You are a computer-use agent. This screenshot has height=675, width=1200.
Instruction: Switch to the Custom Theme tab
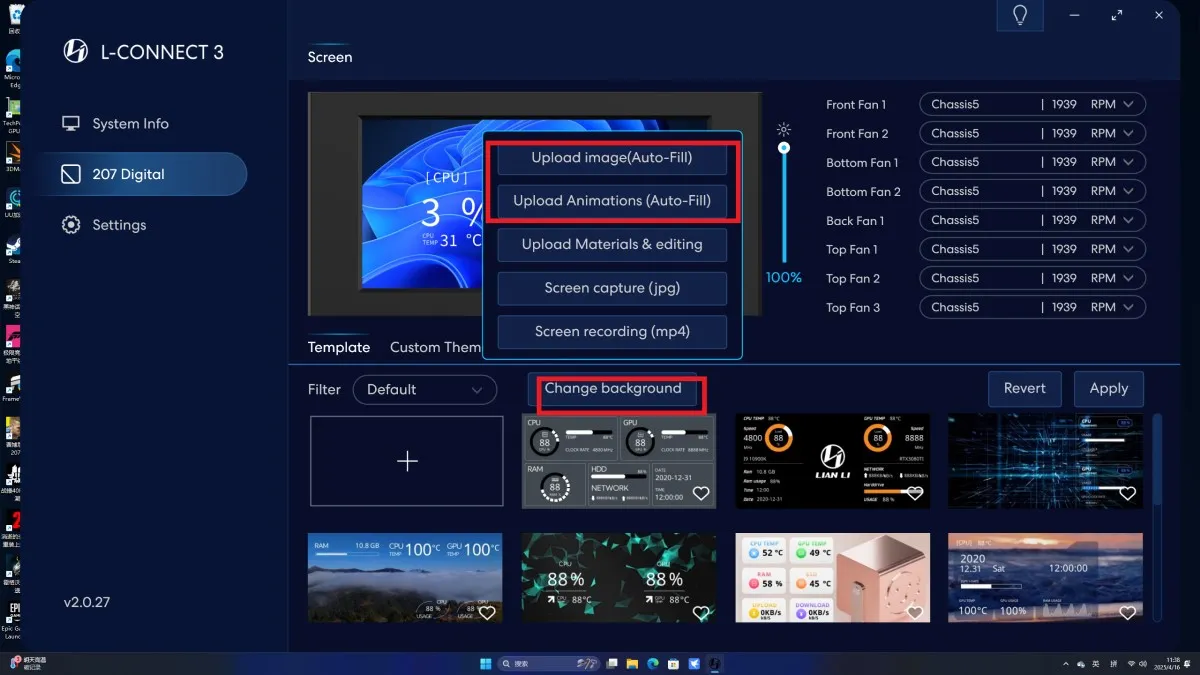[436, 347]
